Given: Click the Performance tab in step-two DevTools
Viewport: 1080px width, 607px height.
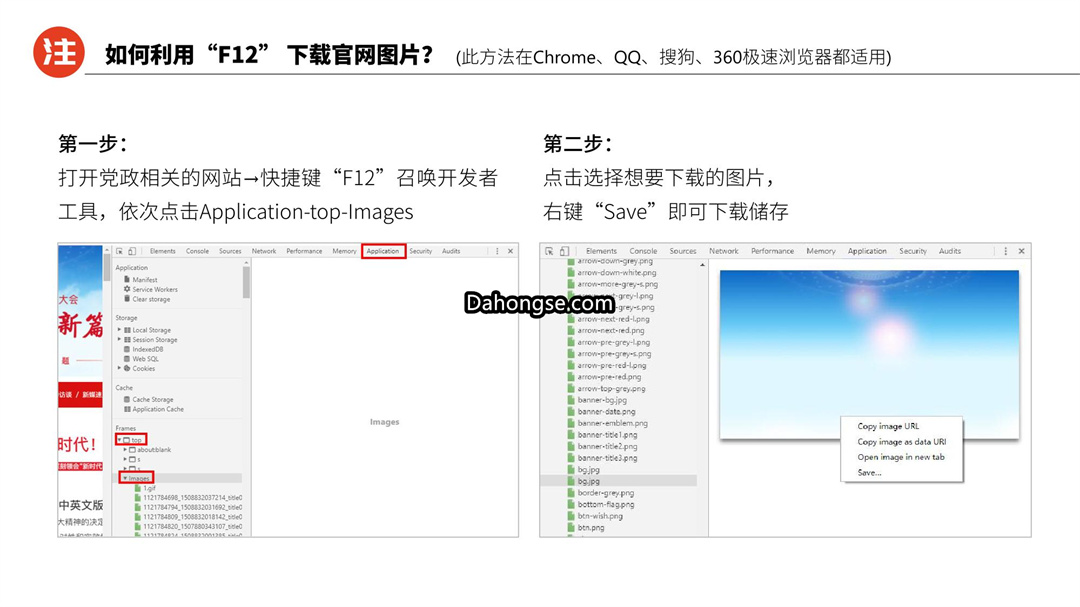Looking at the screenshot, I should point(772,251).
